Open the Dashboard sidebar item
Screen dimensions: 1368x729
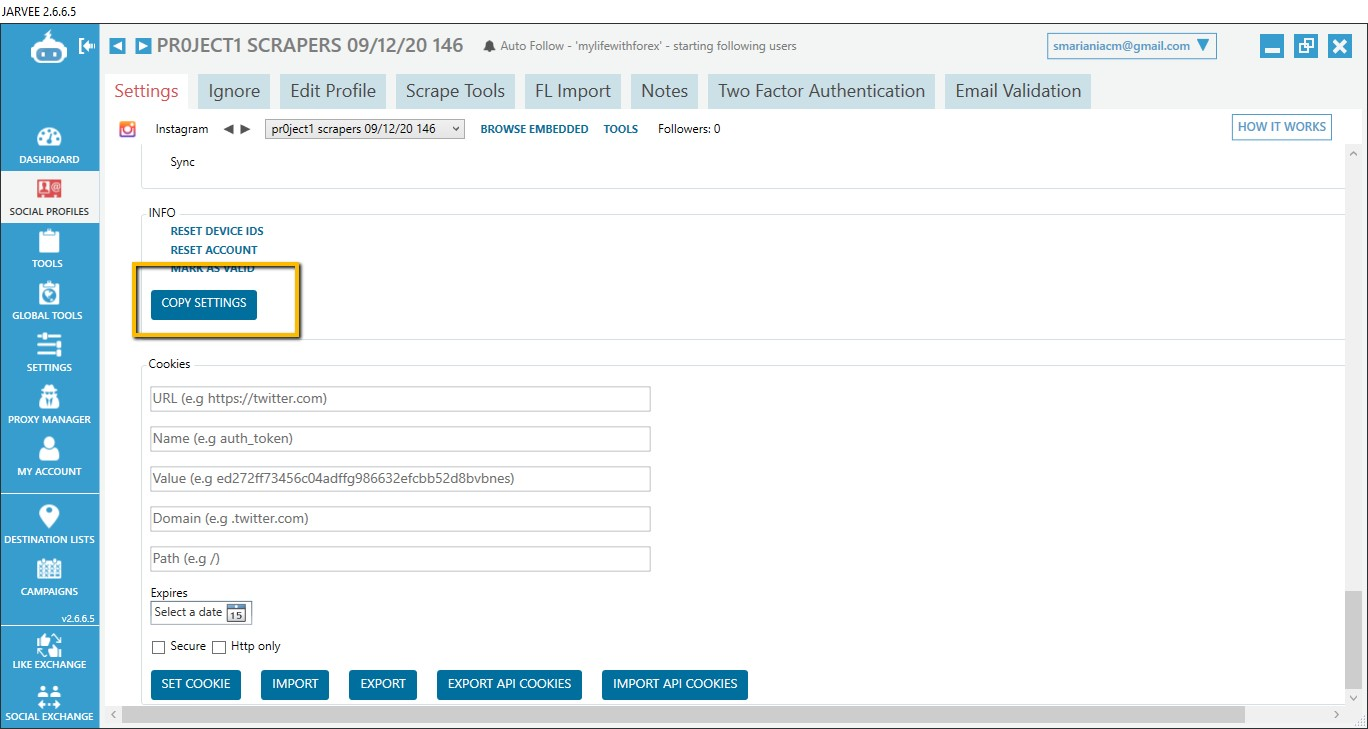tap(49, 145)
